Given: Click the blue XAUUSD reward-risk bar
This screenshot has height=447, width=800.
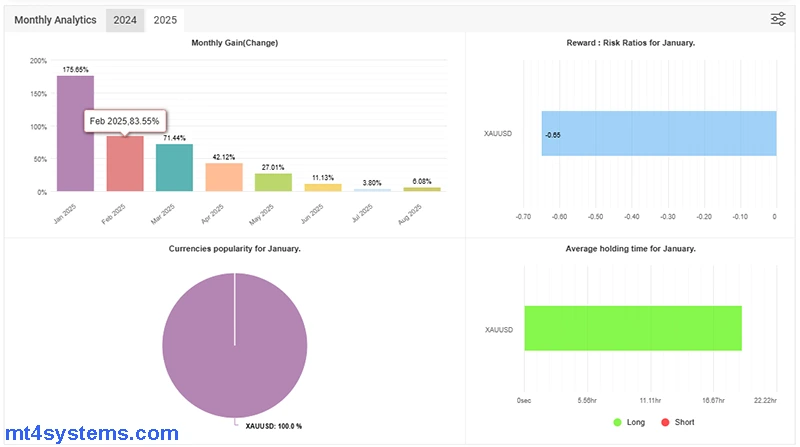Looking at the screenshot, I should click(659, 133).
